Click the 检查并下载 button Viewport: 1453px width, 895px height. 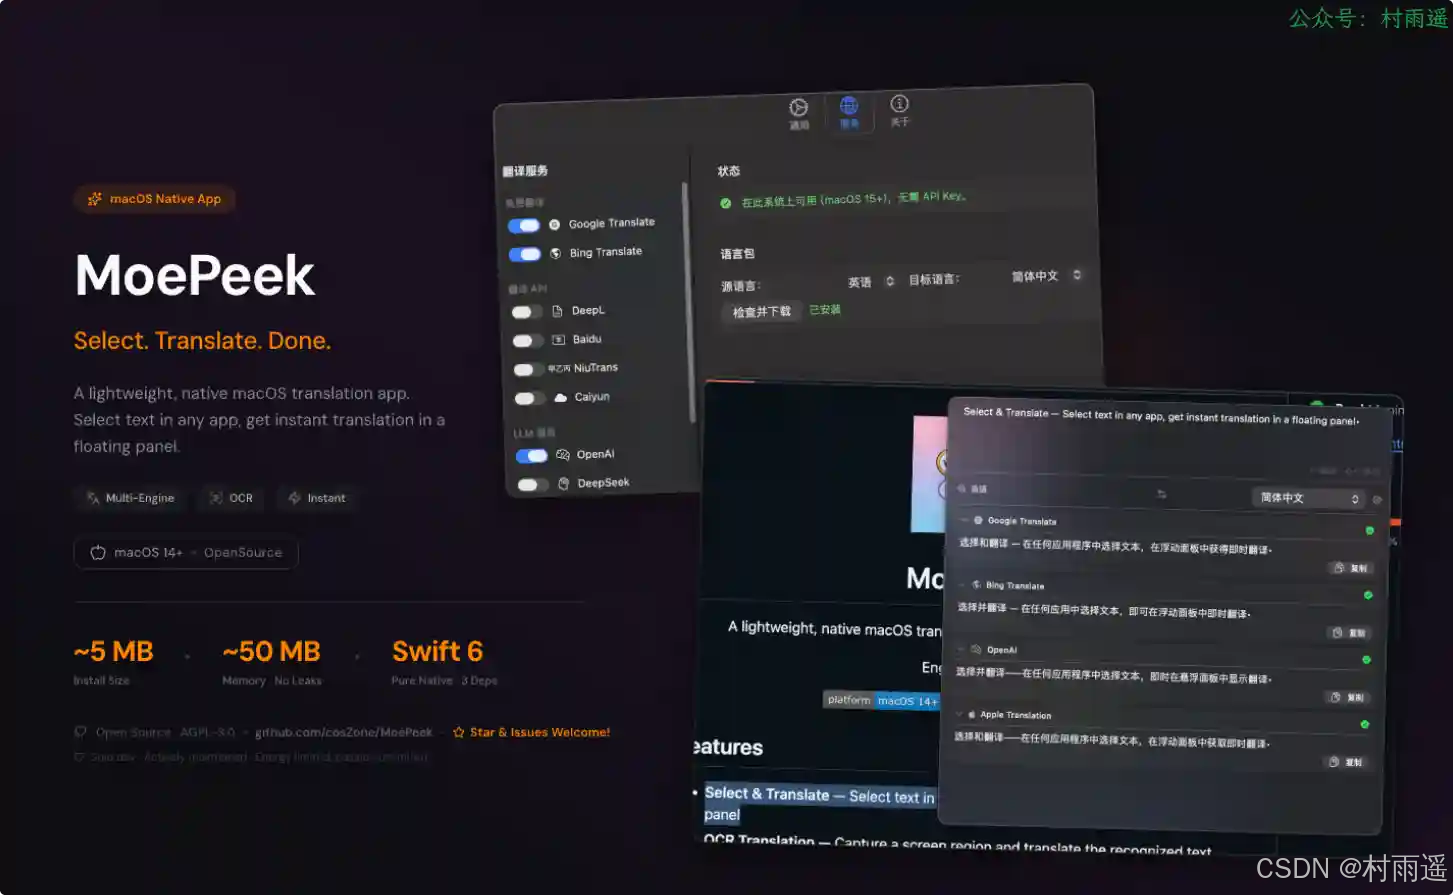point(761,312)
